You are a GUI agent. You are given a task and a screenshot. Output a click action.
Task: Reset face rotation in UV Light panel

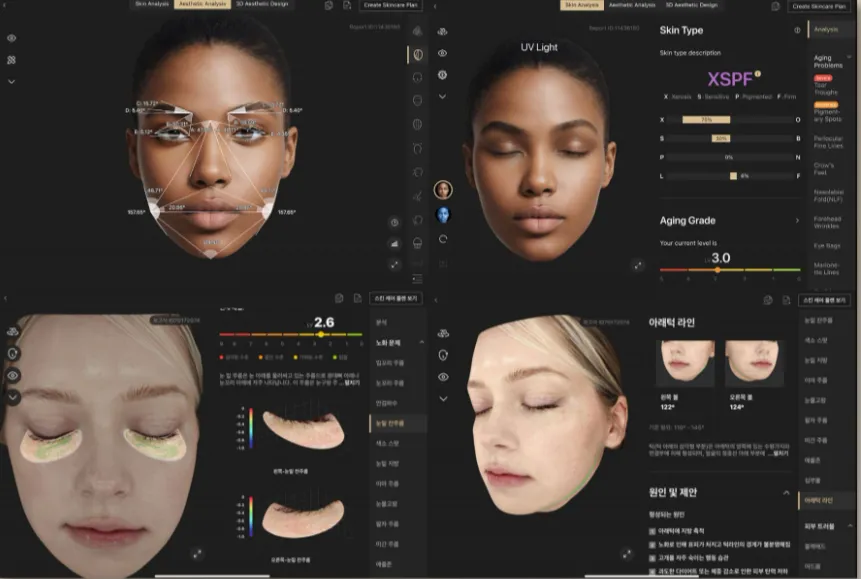(443, 239)
